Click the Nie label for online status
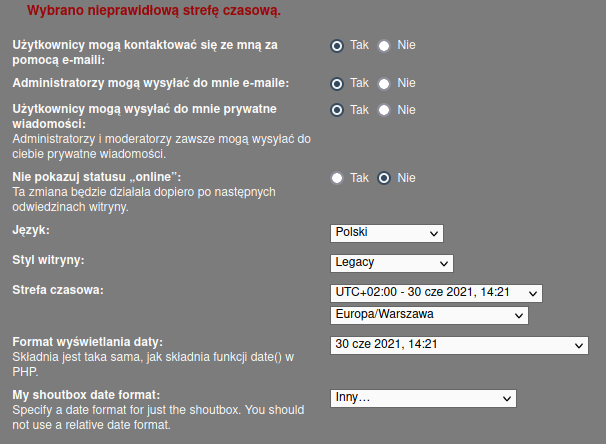This screenshot has width=606, height=444. [x=407, y=178]
